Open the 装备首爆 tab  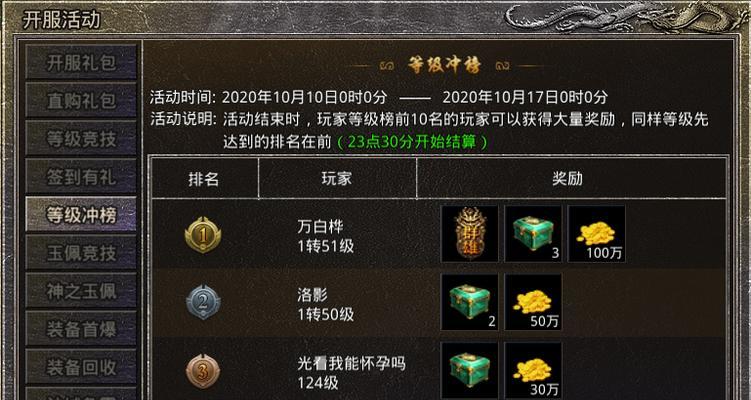coord(81,329)
